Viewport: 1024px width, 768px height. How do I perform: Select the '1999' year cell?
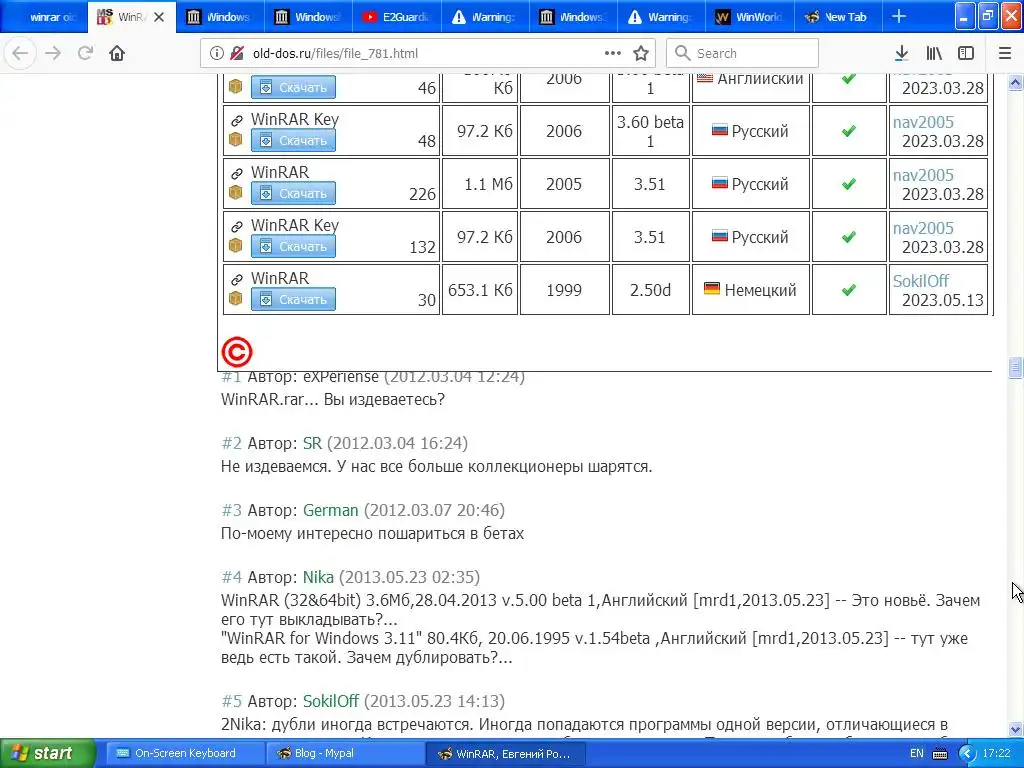(x=564, y=289)
